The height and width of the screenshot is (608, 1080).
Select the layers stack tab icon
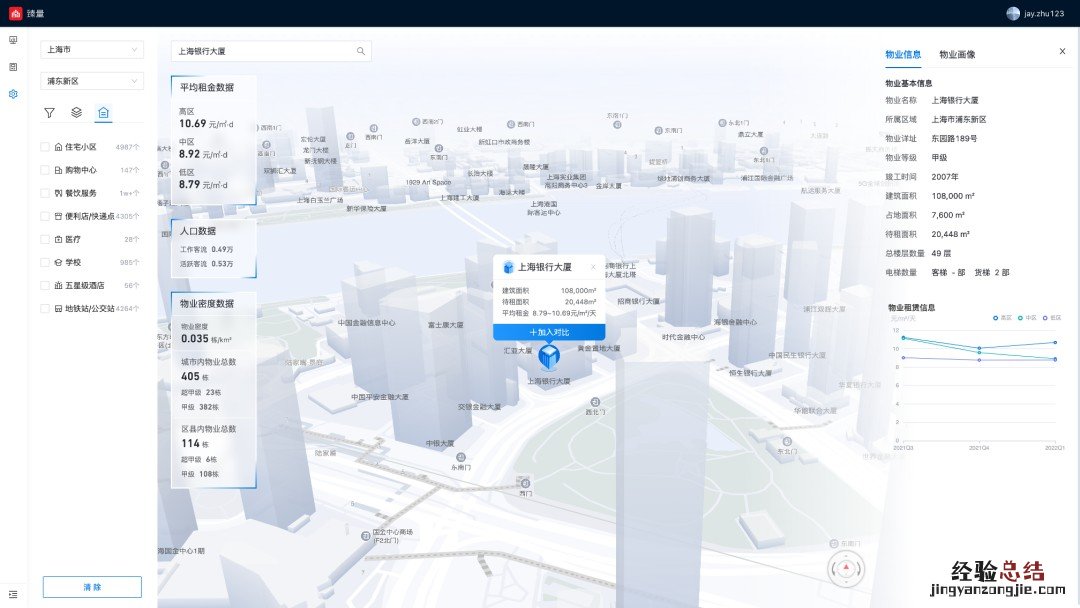76,112
